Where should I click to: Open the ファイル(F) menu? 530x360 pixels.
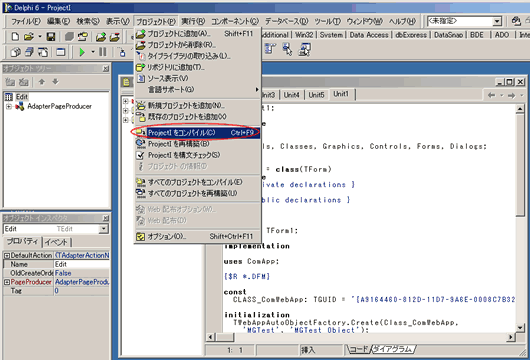coord(26,21)
